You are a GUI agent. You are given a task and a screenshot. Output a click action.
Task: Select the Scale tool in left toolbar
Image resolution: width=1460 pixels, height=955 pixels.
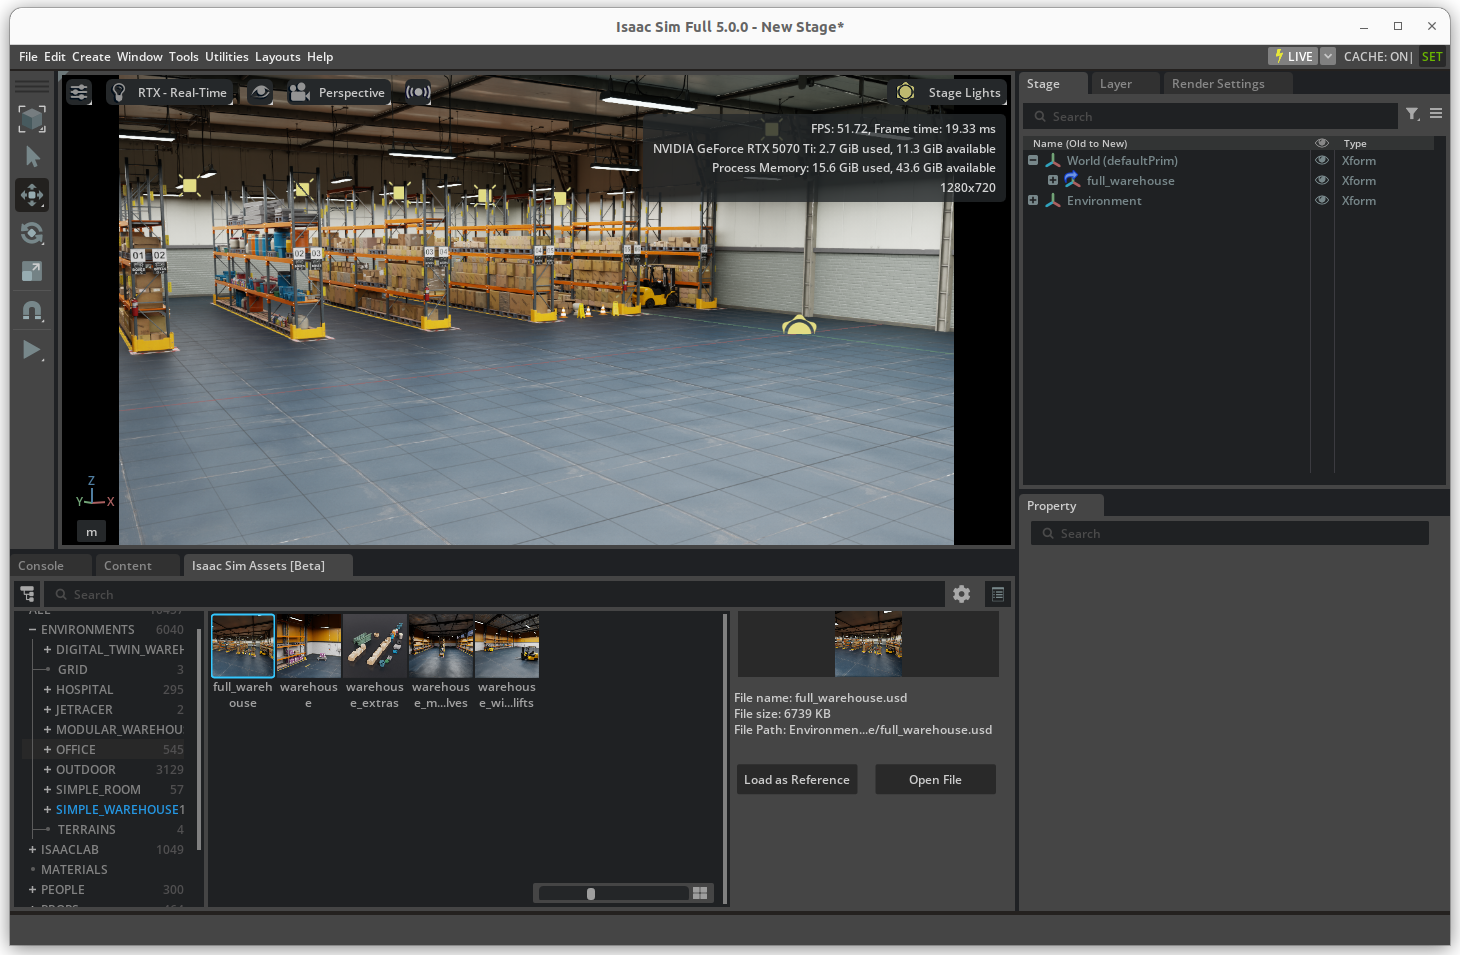click(32, 271)
